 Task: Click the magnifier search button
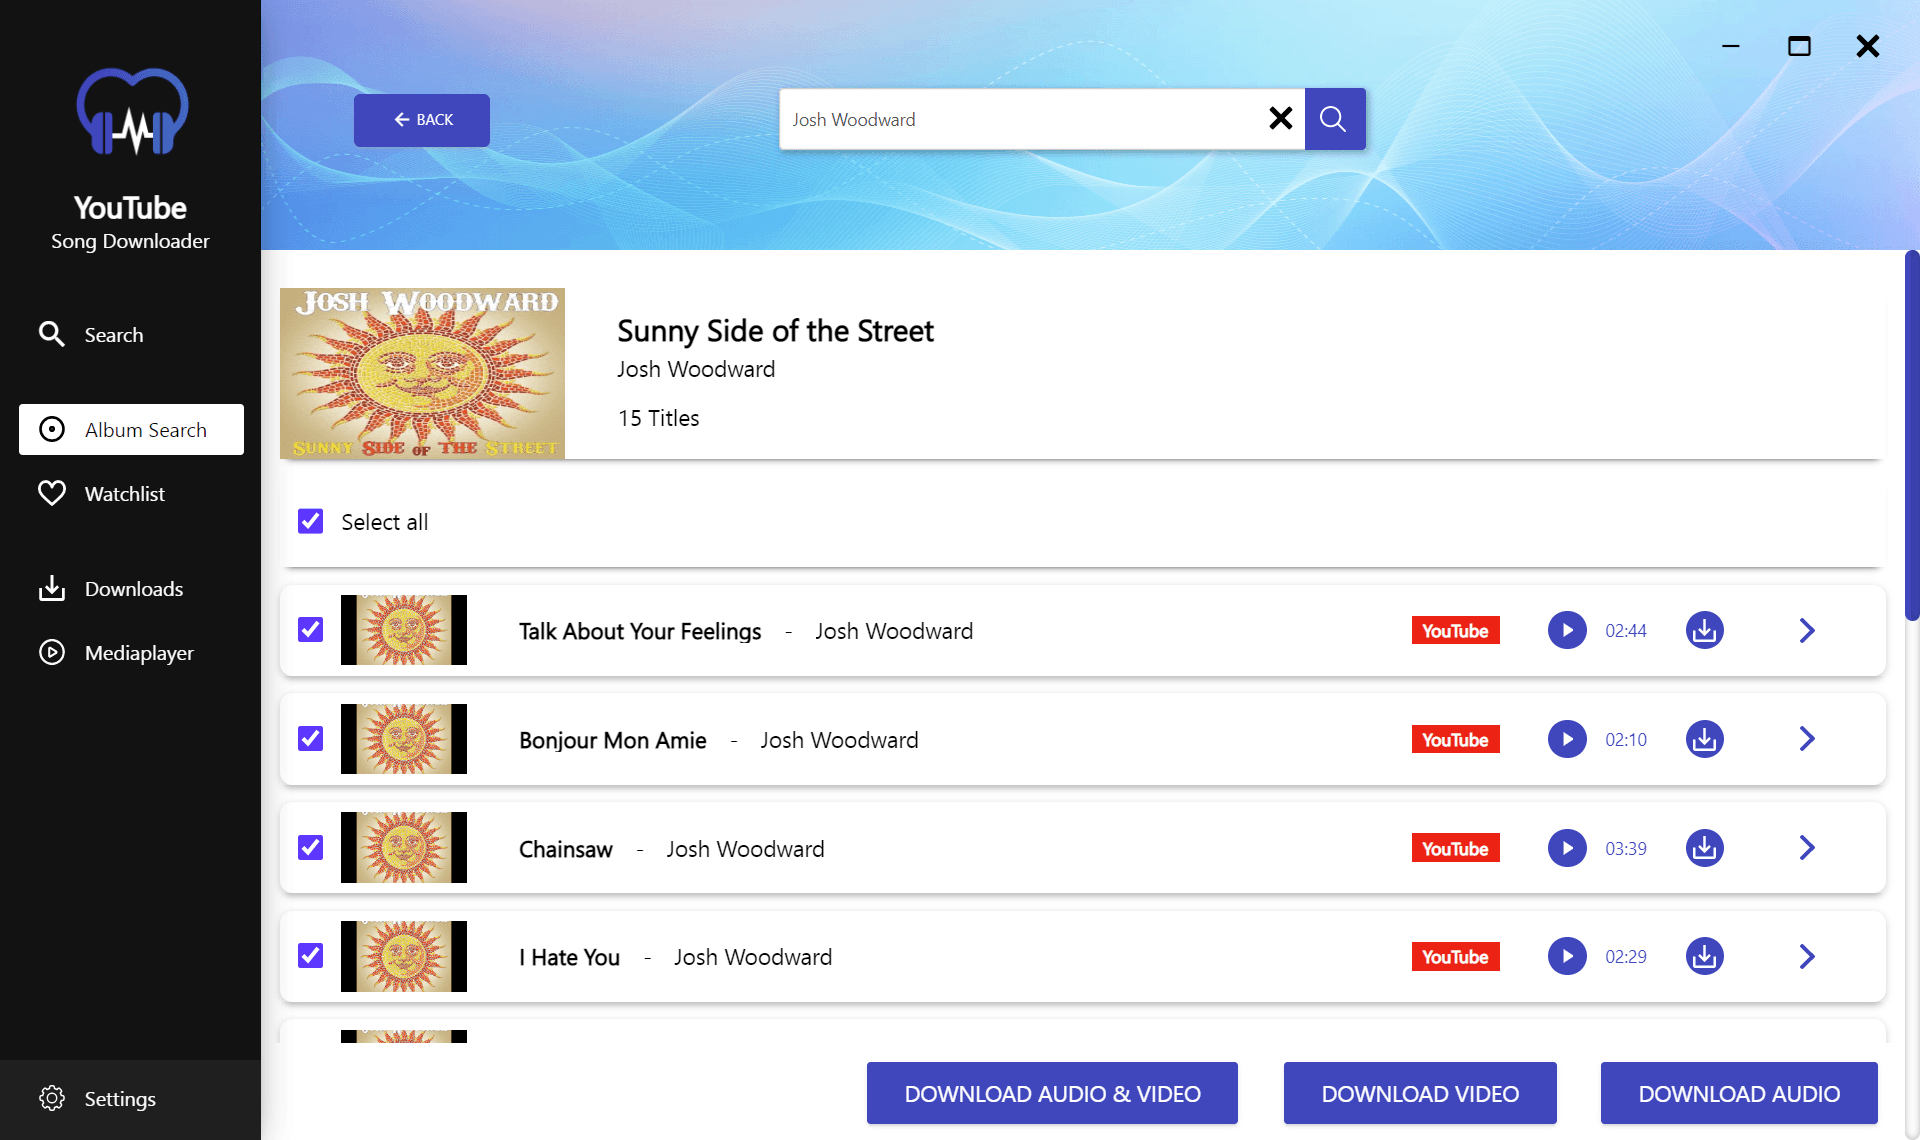pyautogui.click(x=1334, y=119)
